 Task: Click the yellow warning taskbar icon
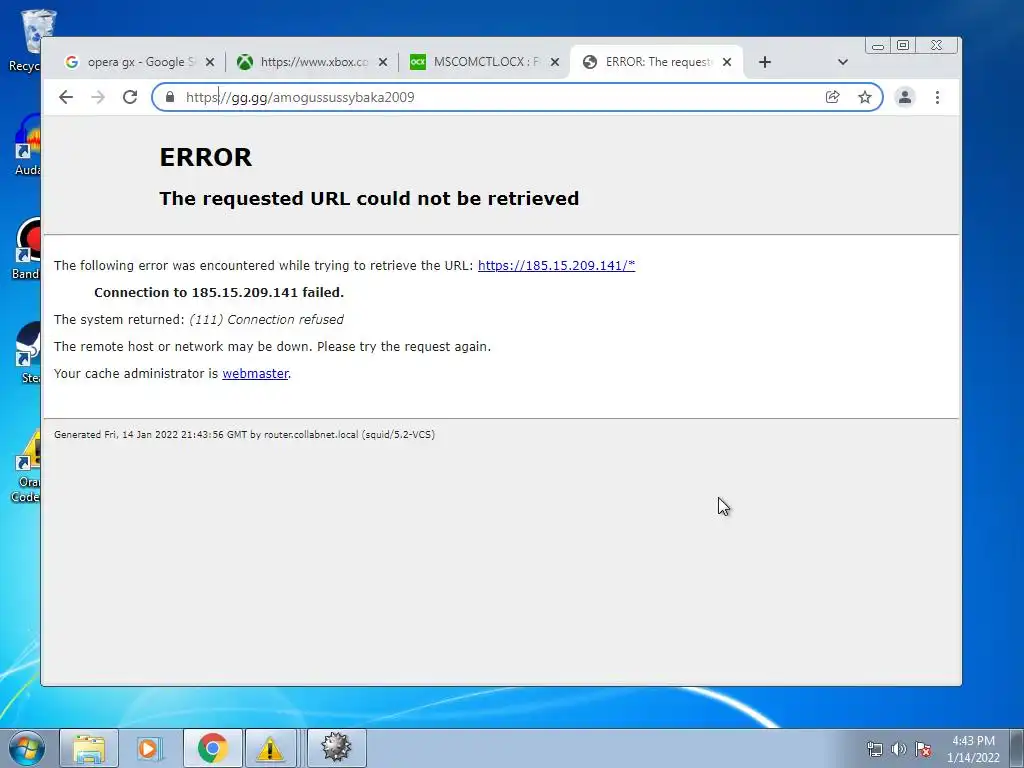270,748
